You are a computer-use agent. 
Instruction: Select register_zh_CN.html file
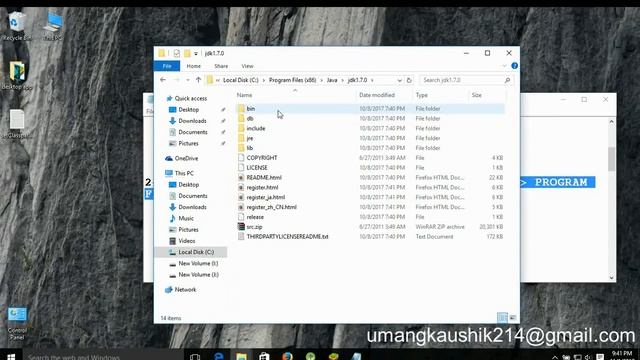pos(271,207)
